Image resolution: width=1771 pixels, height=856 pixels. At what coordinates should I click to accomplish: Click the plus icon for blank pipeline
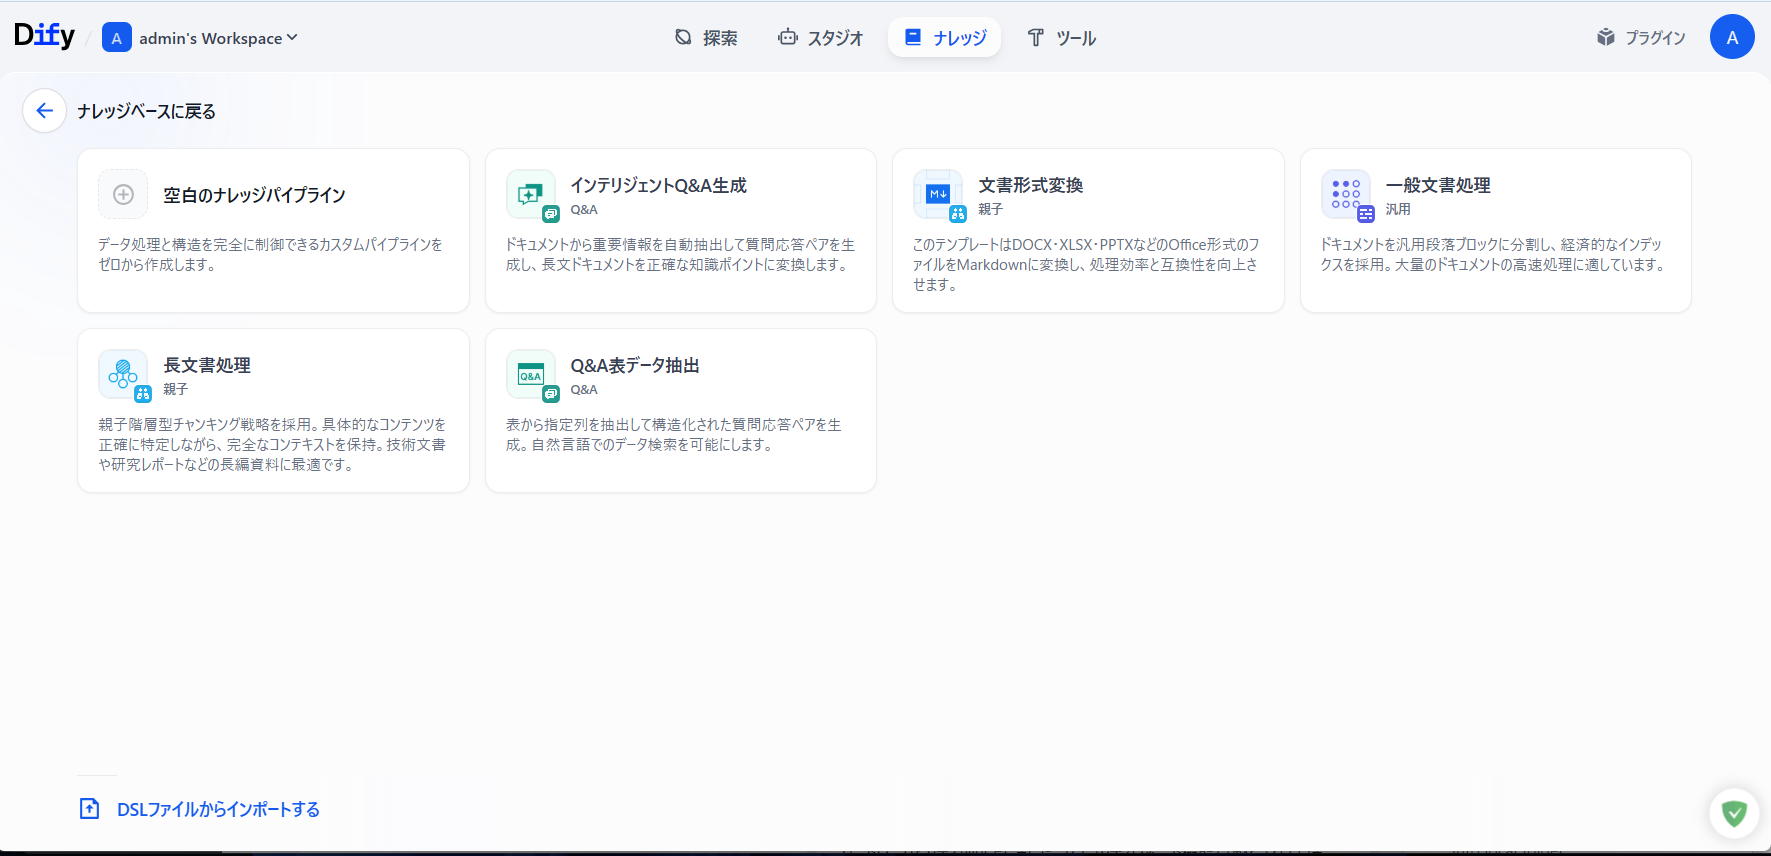123,195
